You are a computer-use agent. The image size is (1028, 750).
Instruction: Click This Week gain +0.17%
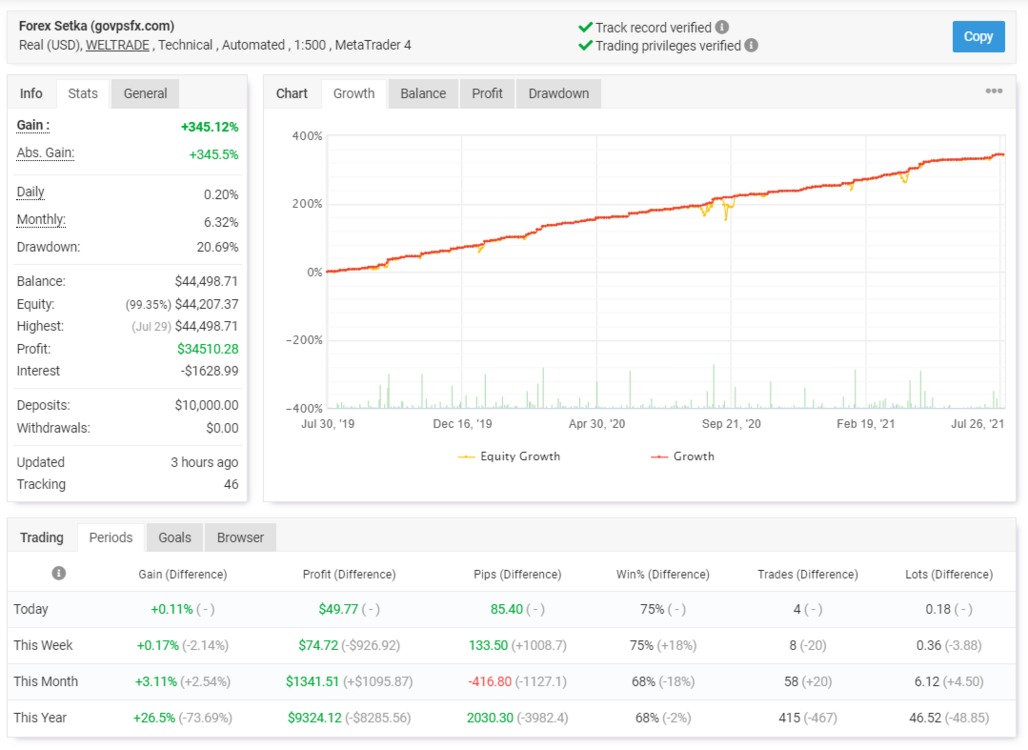click(x=157, y=645)
